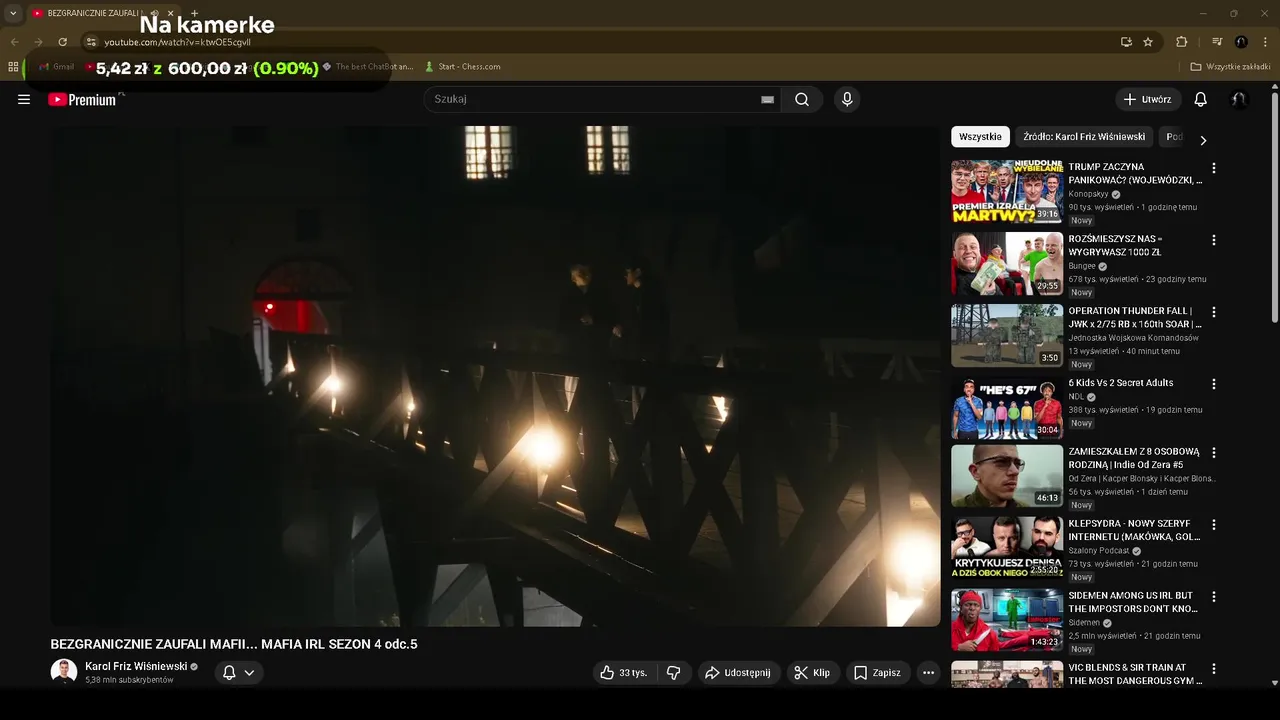This screenshot has height=720, width=1280.
Task: Click the page vertical scrollbar
Action: coord(1275,205)
